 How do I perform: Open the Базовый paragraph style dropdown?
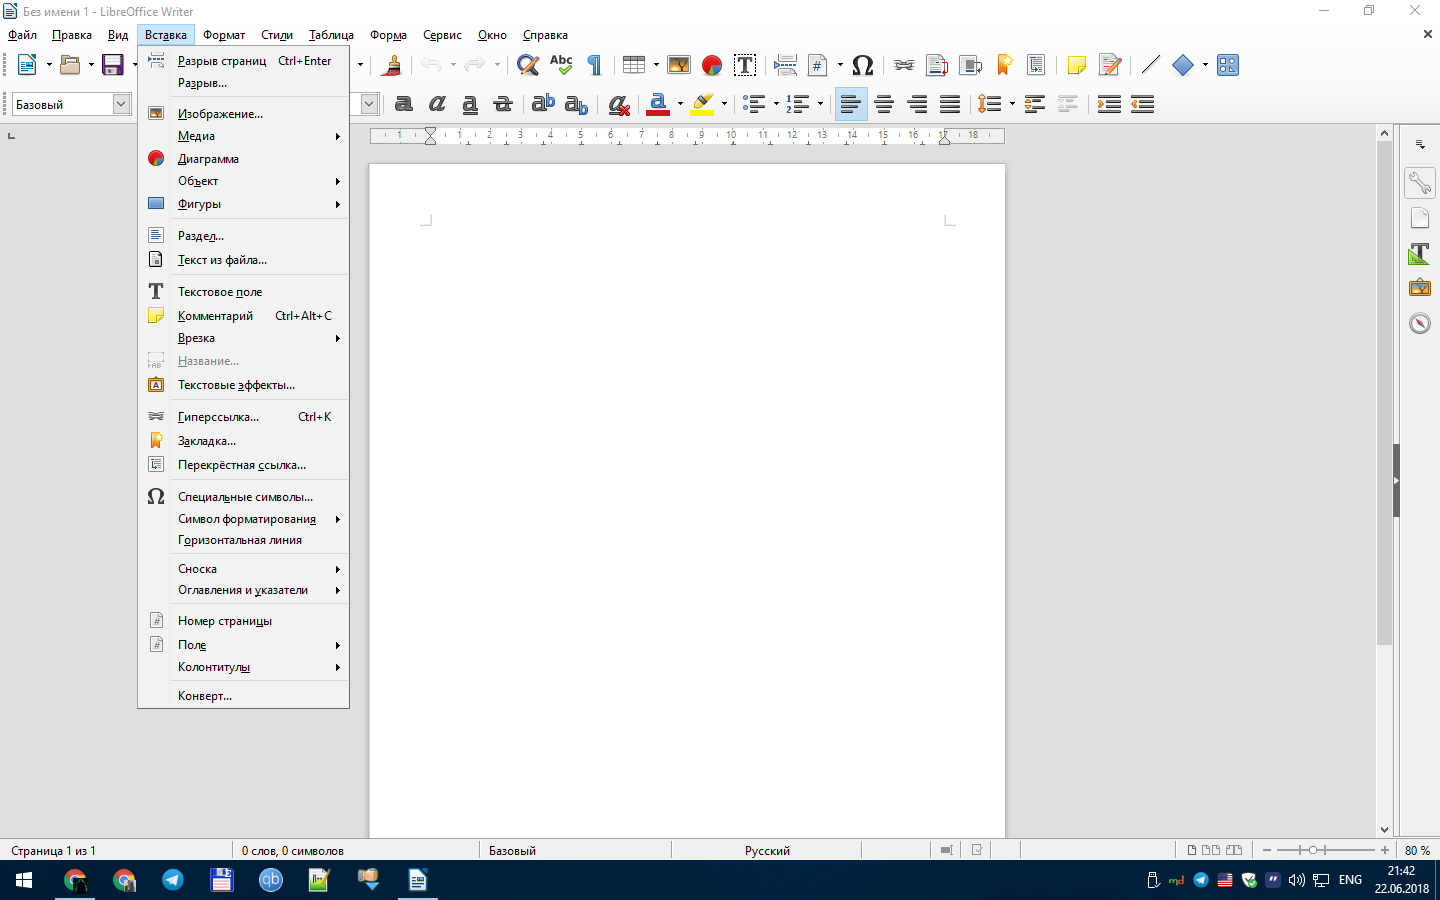[121, 104]
